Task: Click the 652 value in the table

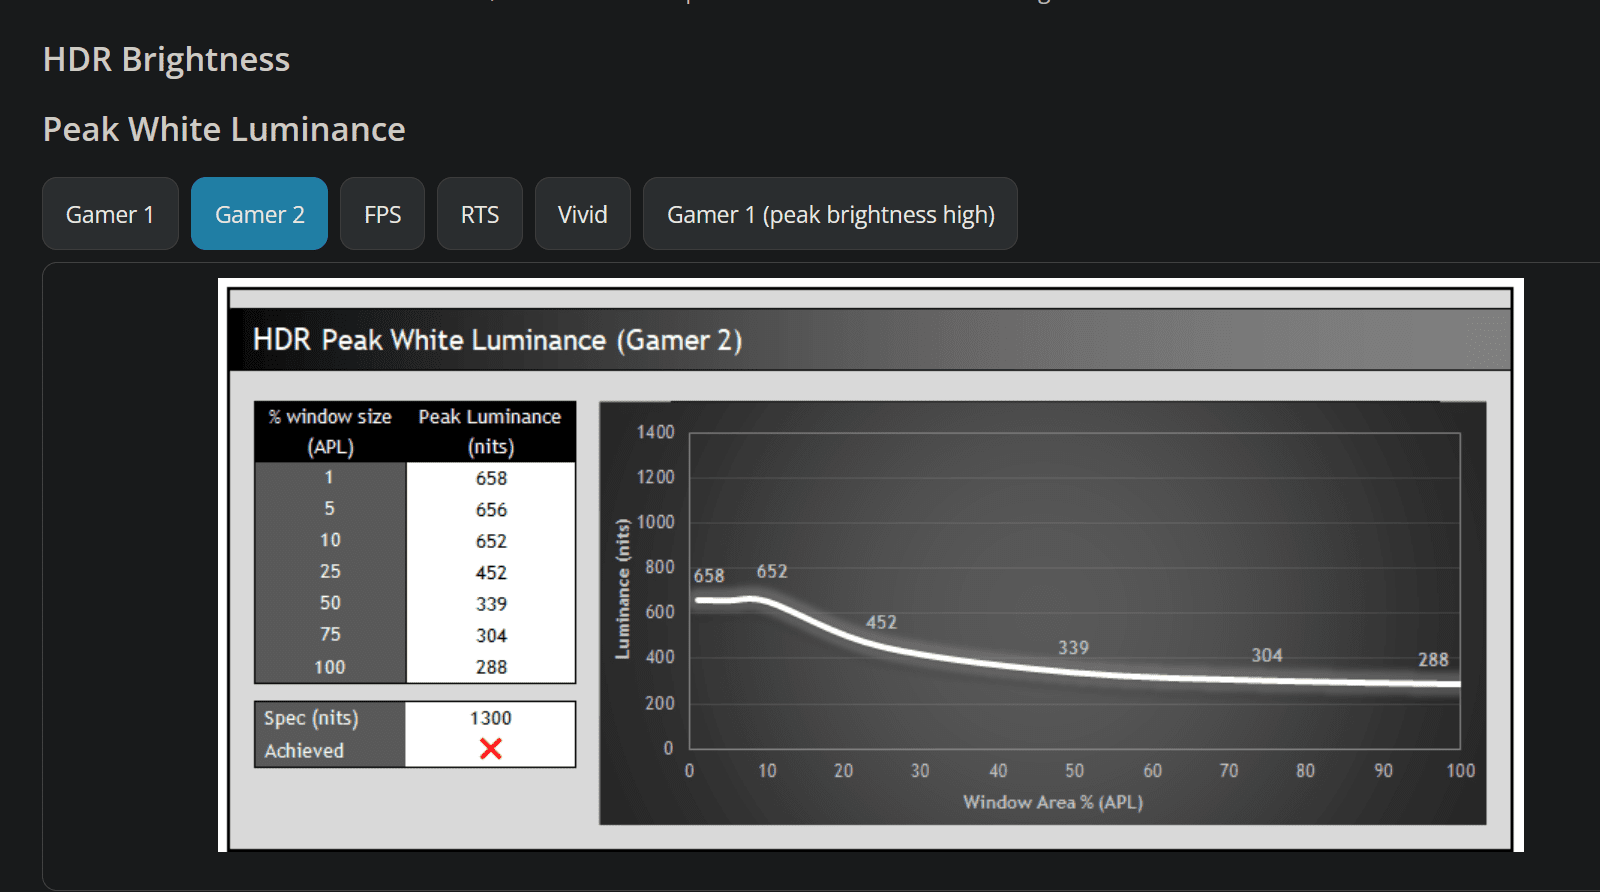Action: point(491,541)
